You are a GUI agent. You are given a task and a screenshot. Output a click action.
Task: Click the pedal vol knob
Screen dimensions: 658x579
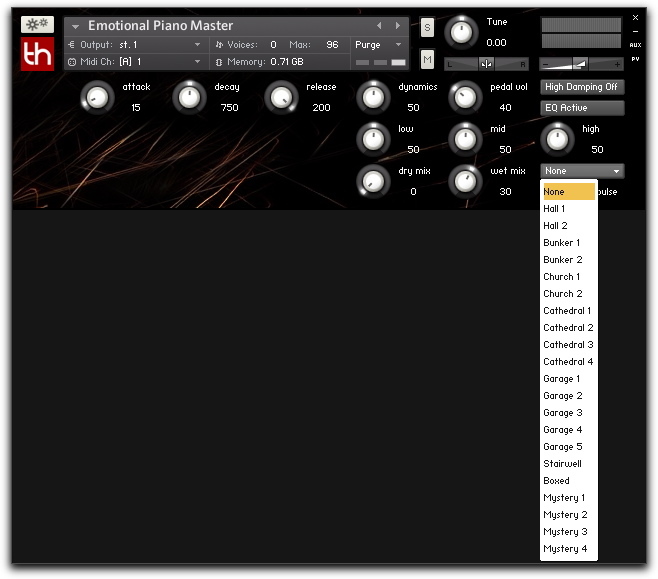(465, 97)
